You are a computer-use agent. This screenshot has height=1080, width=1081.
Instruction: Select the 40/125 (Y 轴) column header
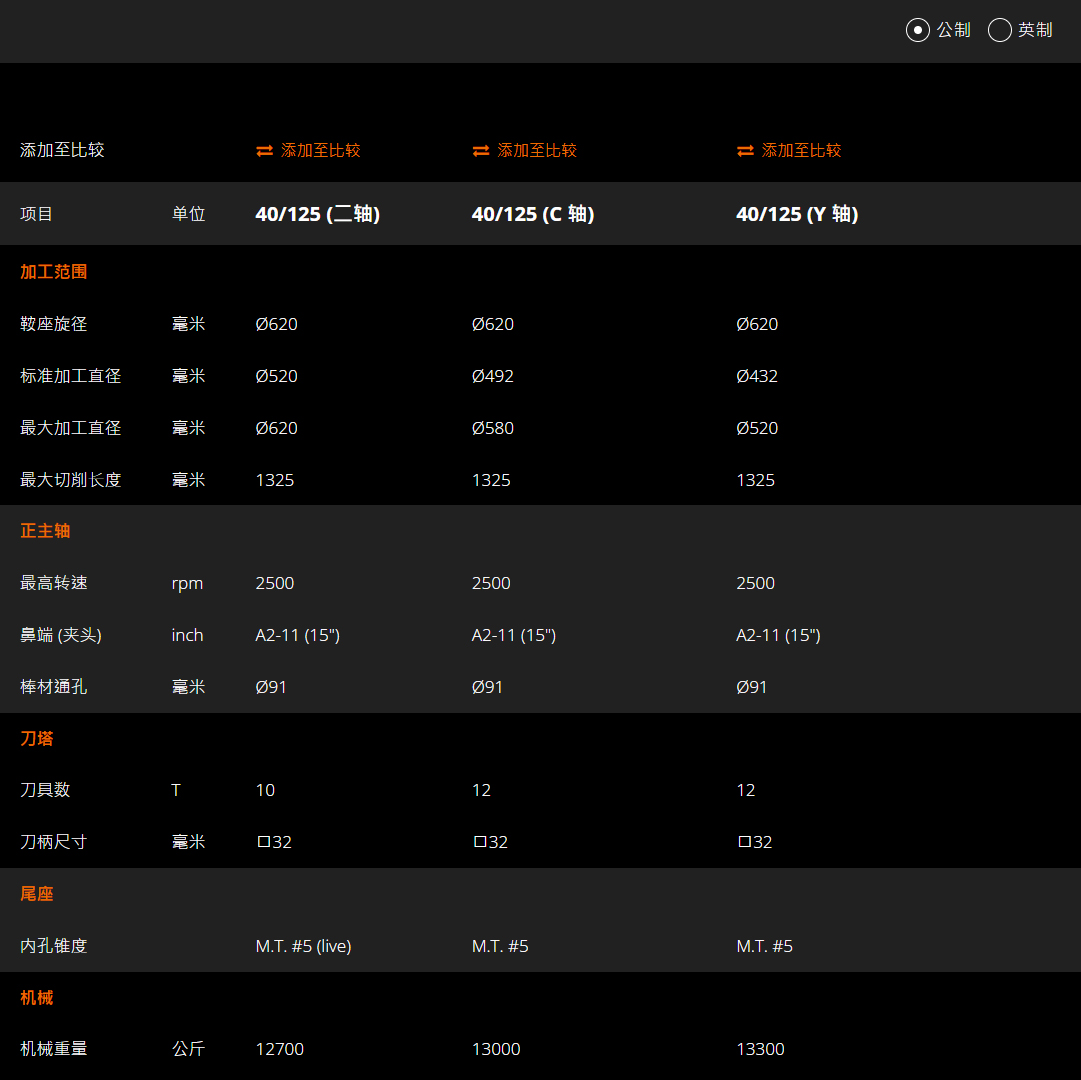[x=797, y=214]
